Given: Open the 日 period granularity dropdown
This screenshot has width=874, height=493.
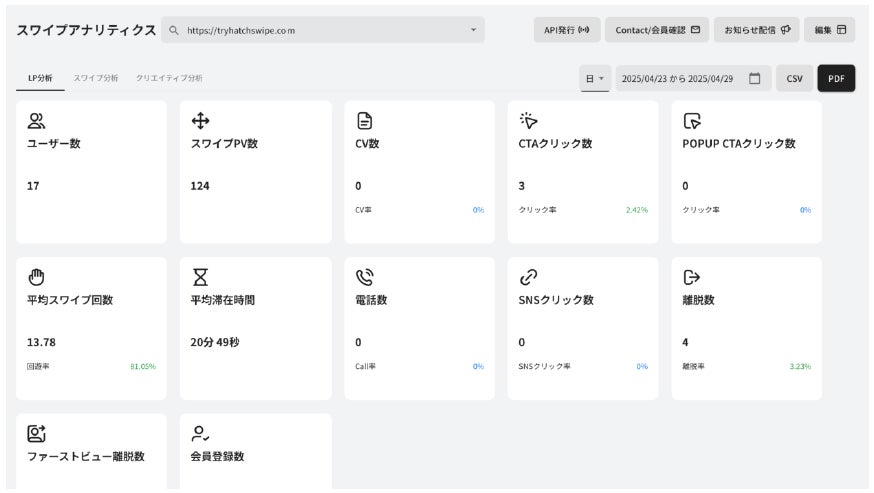Looking at the screenshot, I should 595,78.
